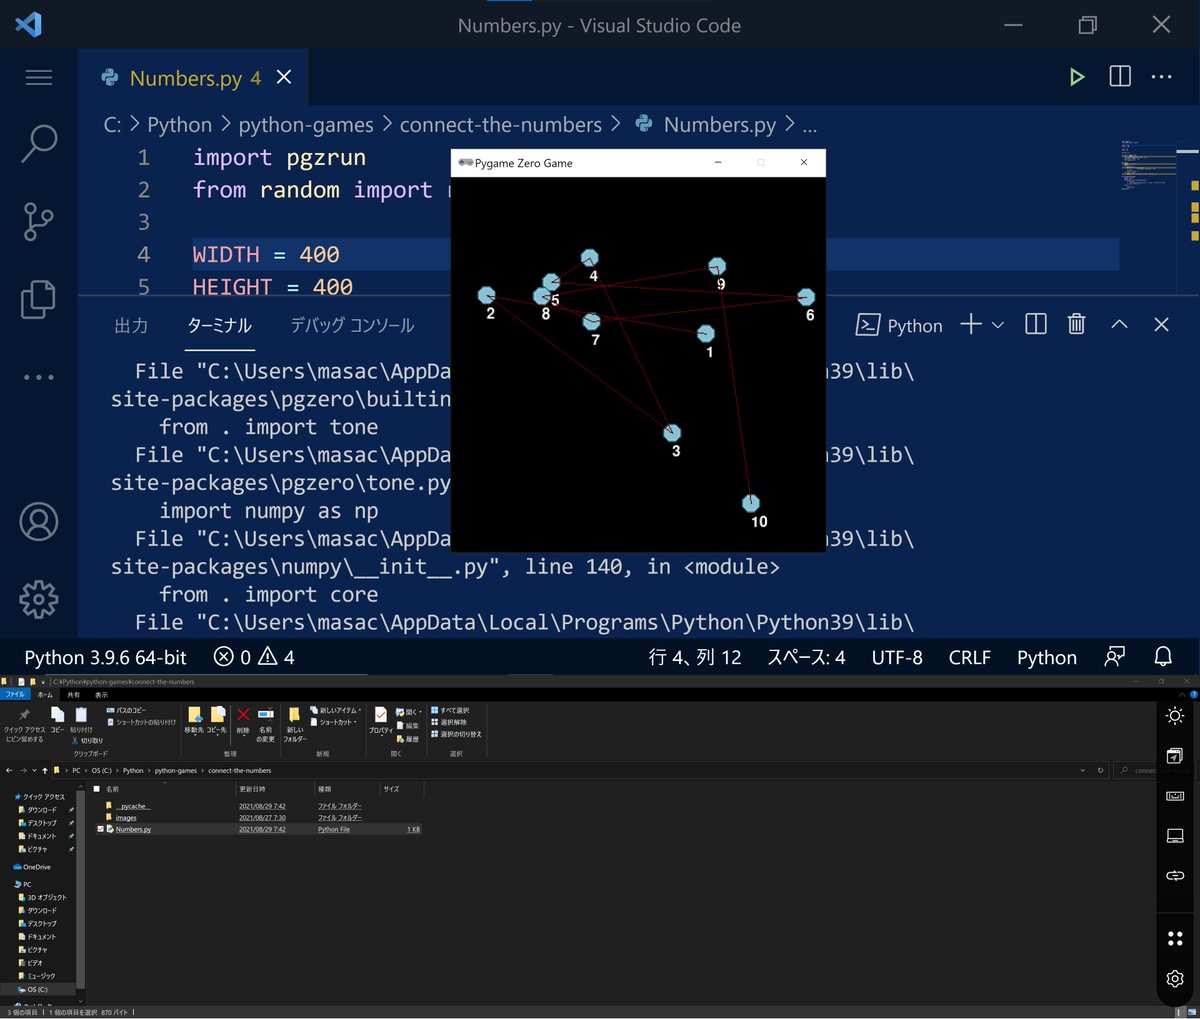Kill terminal with the trash icon
The height and width of the screenshot is (1019, 1200).
pyautogui.click(x=1076, y=324)
